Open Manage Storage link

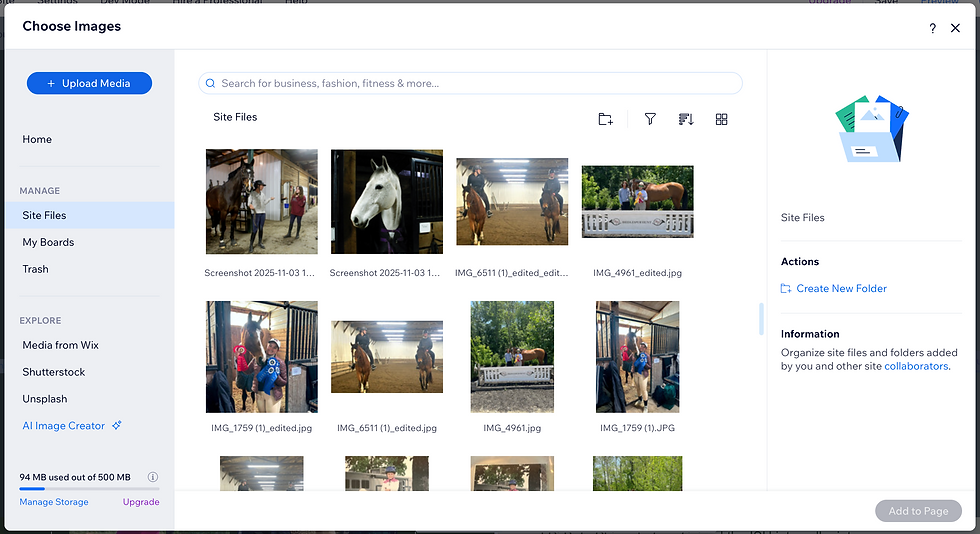click(54, 502)
